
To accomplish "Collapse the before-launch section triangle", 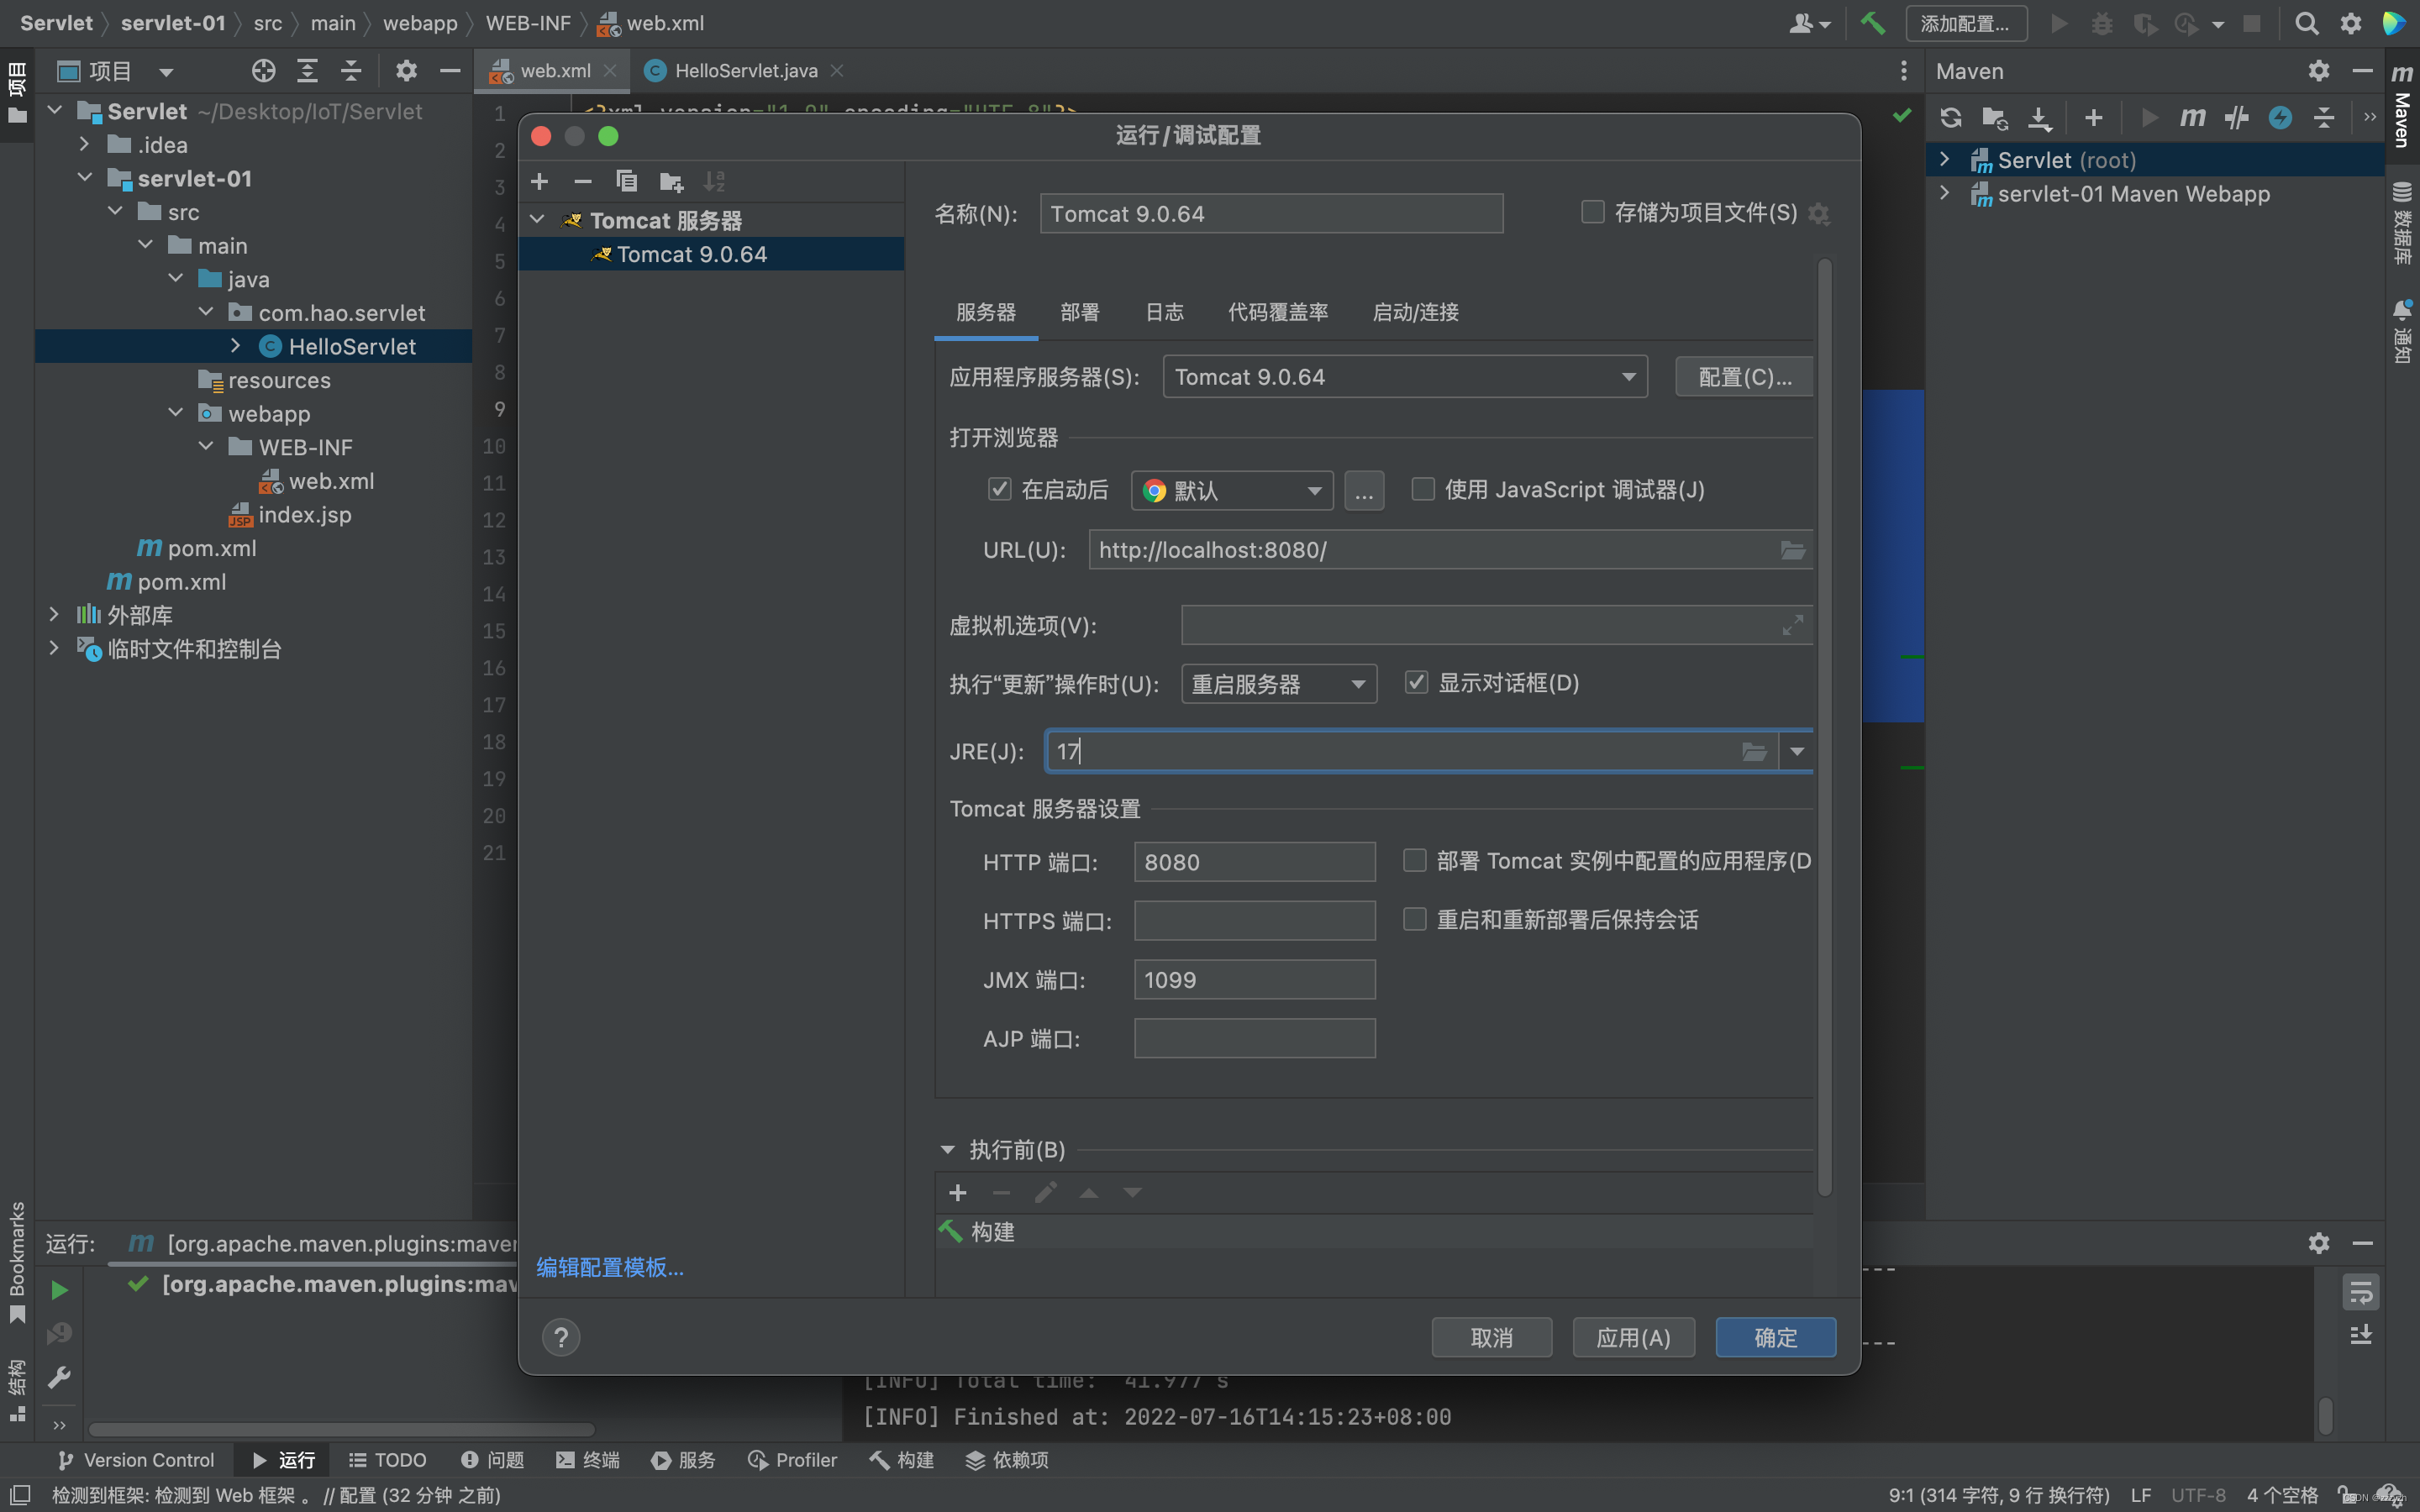I will [947, 1150].
